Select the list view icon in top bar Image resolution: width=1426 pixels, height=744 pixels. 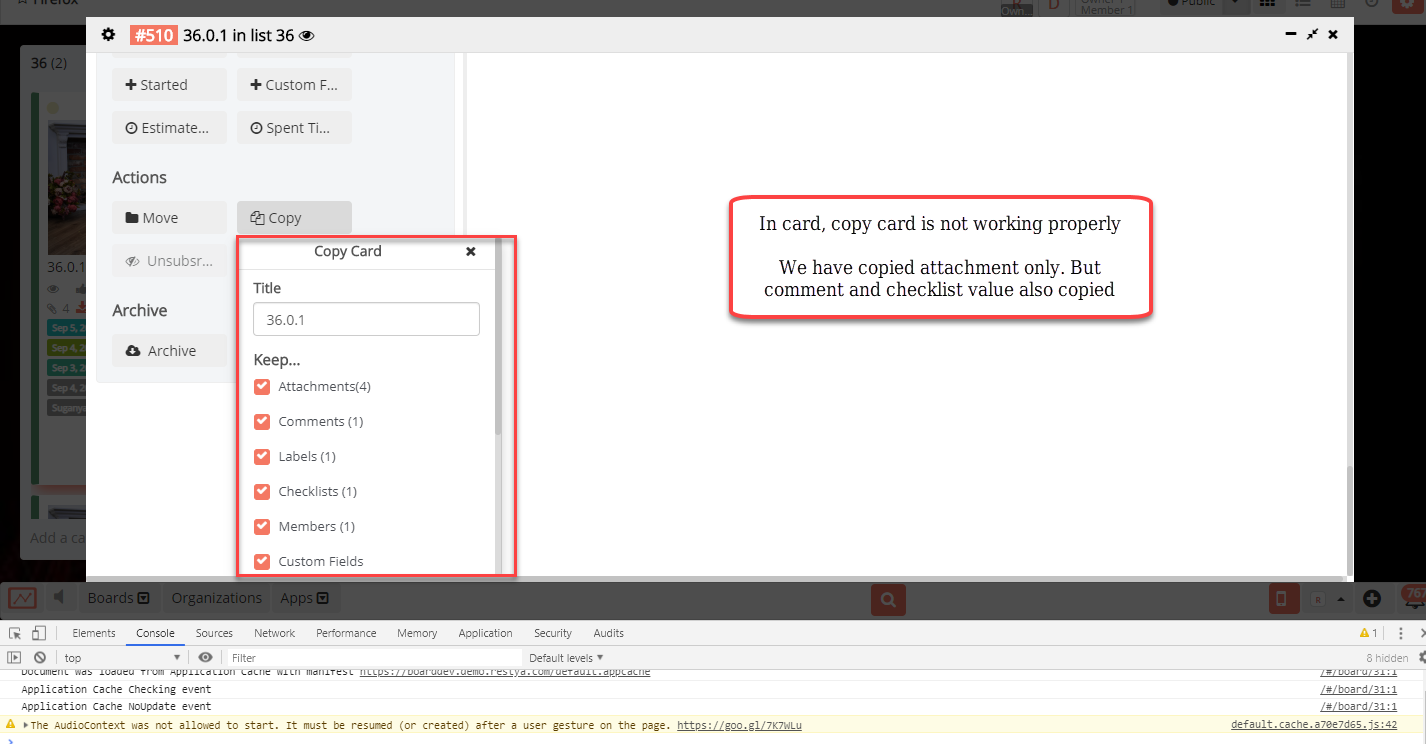[x=1302, y=5]
